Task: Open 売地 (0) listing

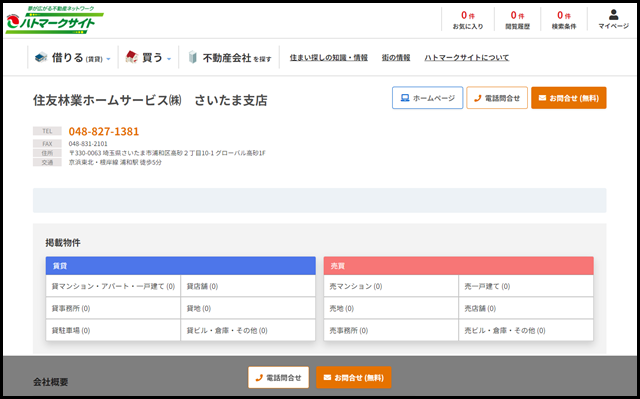Action: (391, 308)
